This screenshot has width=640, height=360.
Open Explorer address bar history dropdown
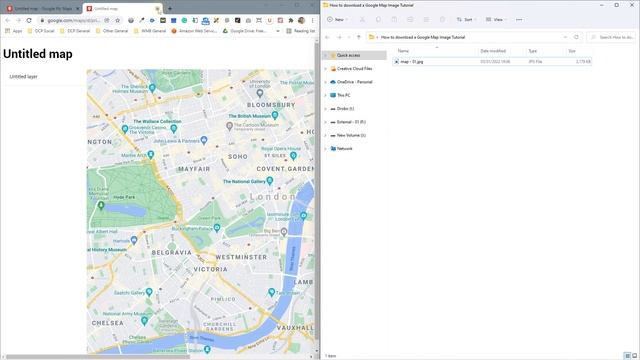point(565,37)
